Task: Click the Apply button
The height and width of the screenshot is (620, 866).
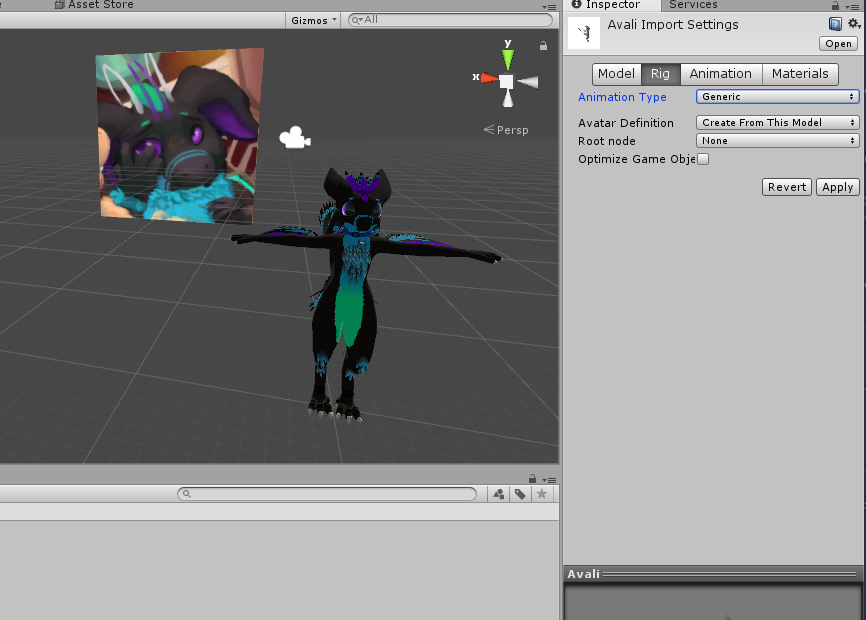Action: pos(837,187)
